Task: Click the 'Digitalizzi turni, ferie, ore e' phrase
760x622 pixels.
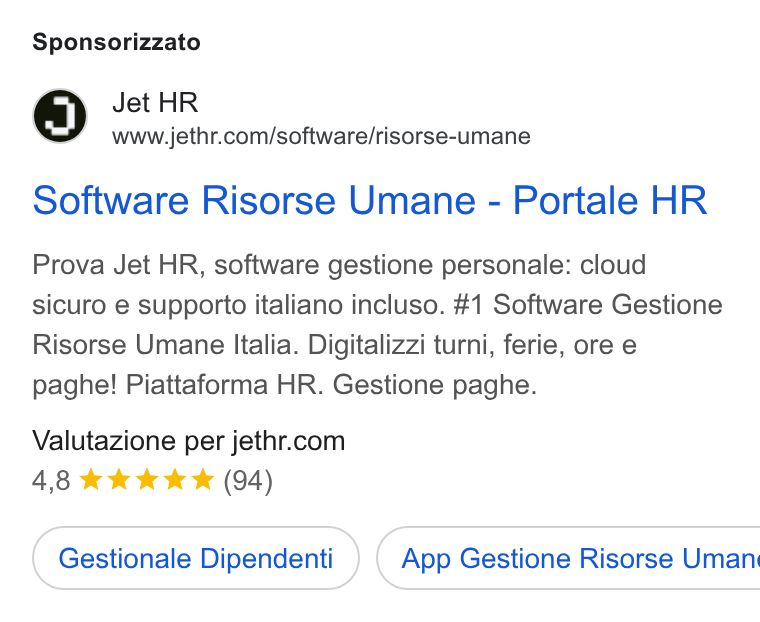Action: coord(472,345)
